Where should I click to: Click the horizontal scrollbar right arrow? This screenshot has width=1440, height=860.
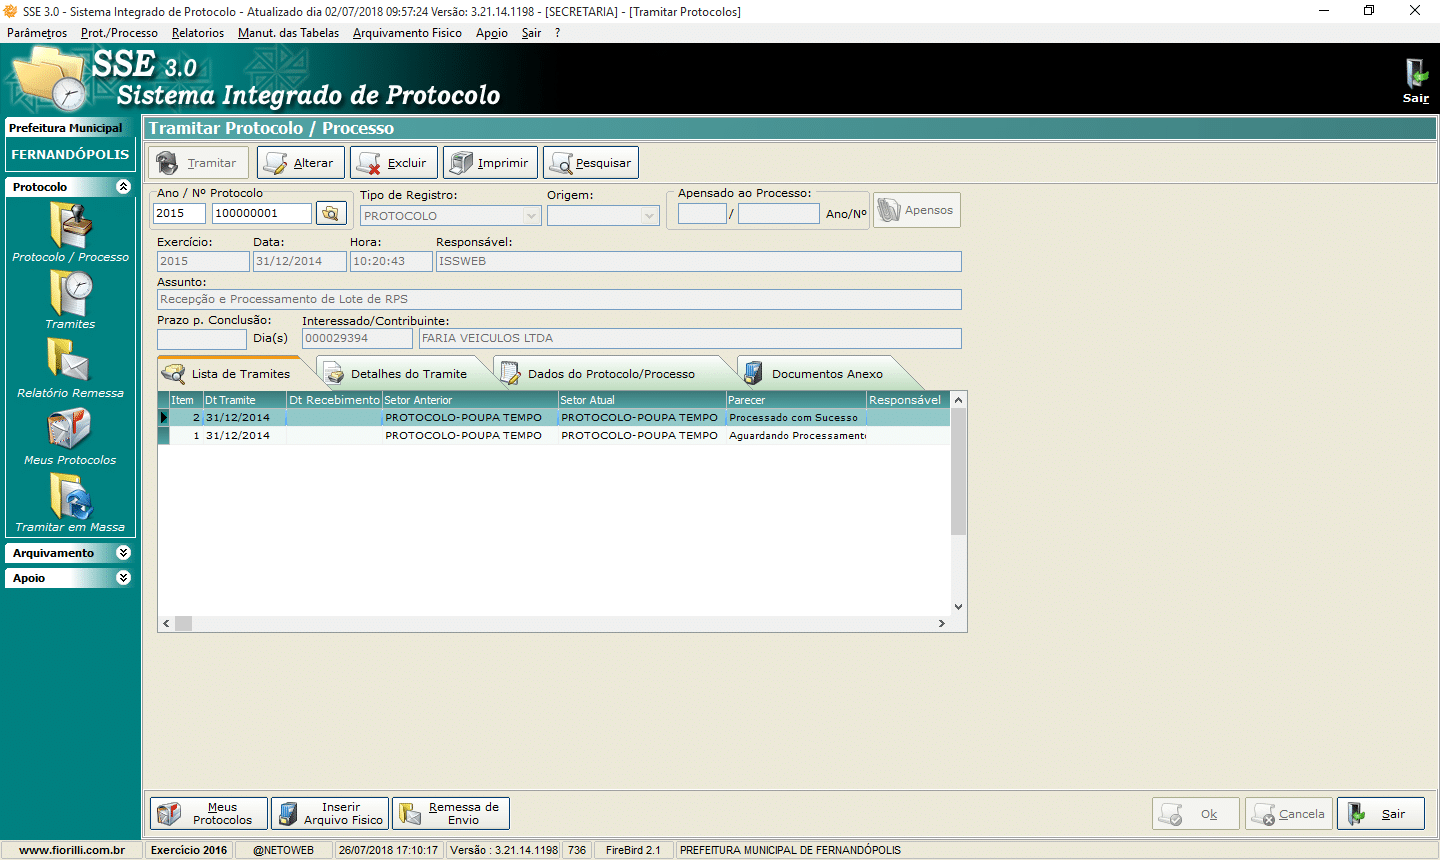click(941, 623)
